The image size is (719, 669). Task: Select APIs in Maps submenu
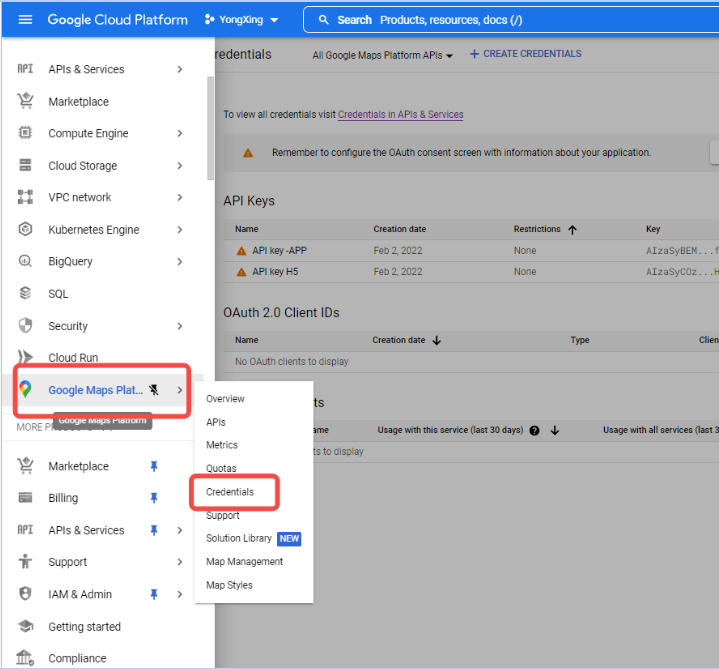click(x=216, y=422)
